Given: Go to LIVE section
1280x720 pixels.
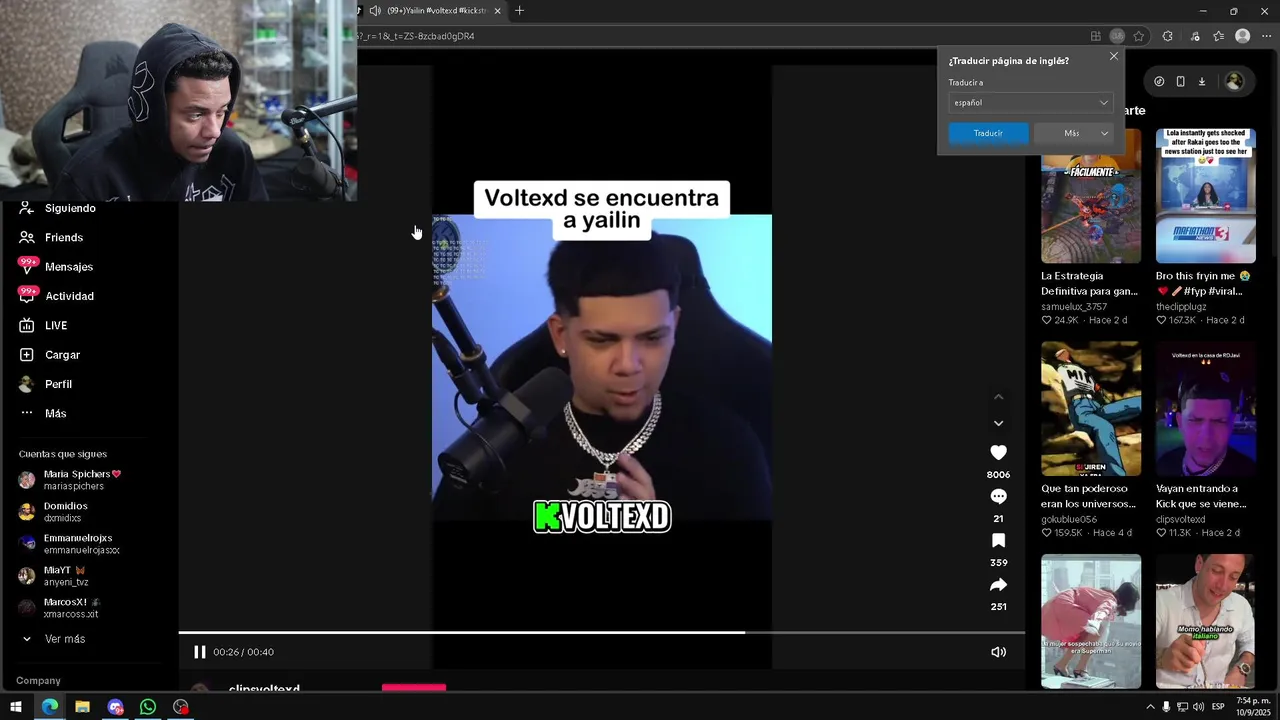Looking at the screenshot, I should coord(43,325).
